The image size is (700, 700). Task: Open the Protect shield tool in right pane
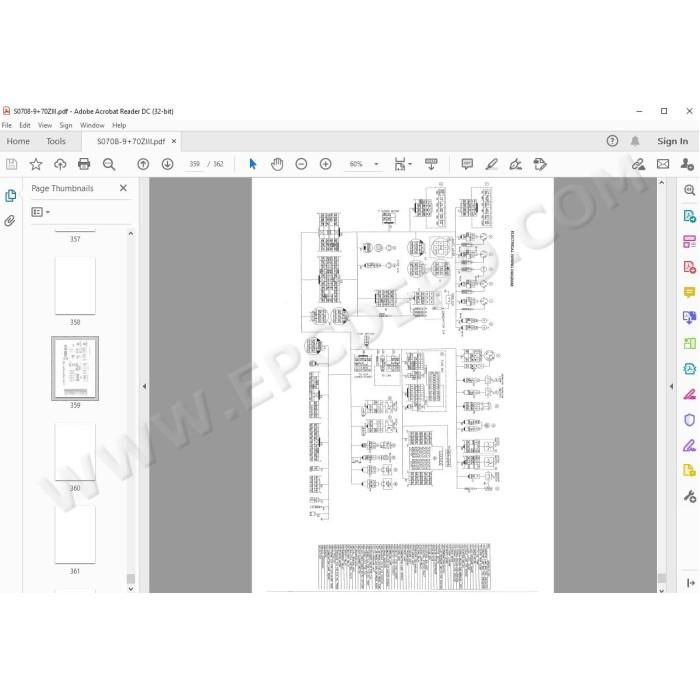[689, 420]
